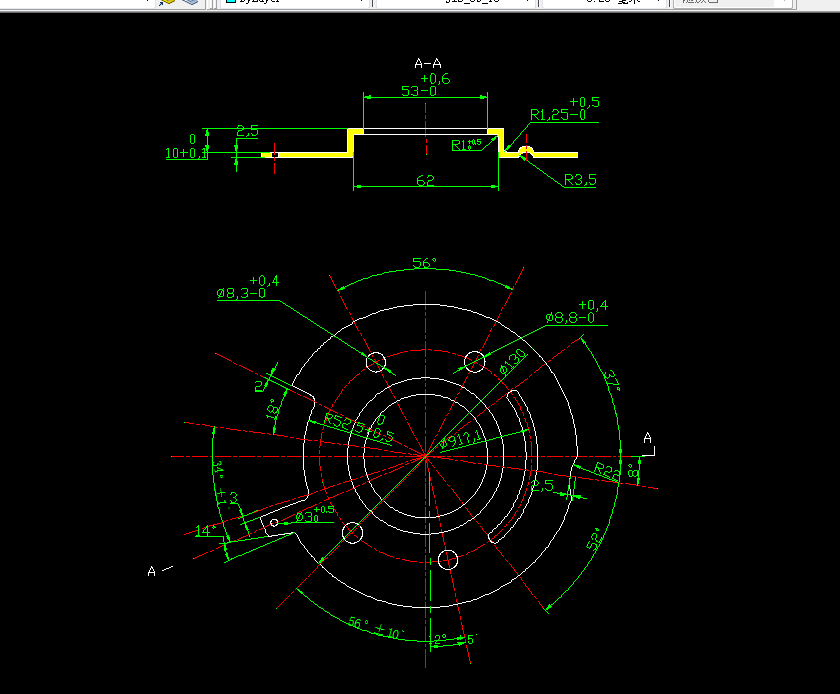Select the "ø8,3-0" hole diameter label

[241, 293]
